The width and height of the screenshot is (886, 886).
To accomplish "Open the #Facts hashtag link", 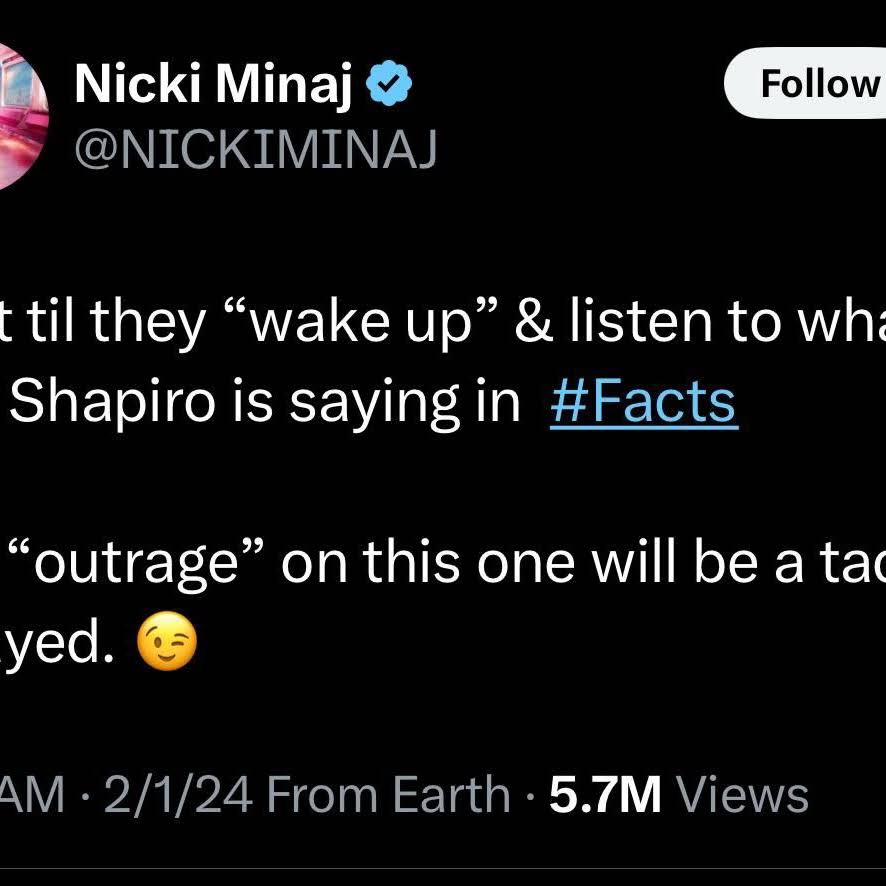I will tap(644, 402).
